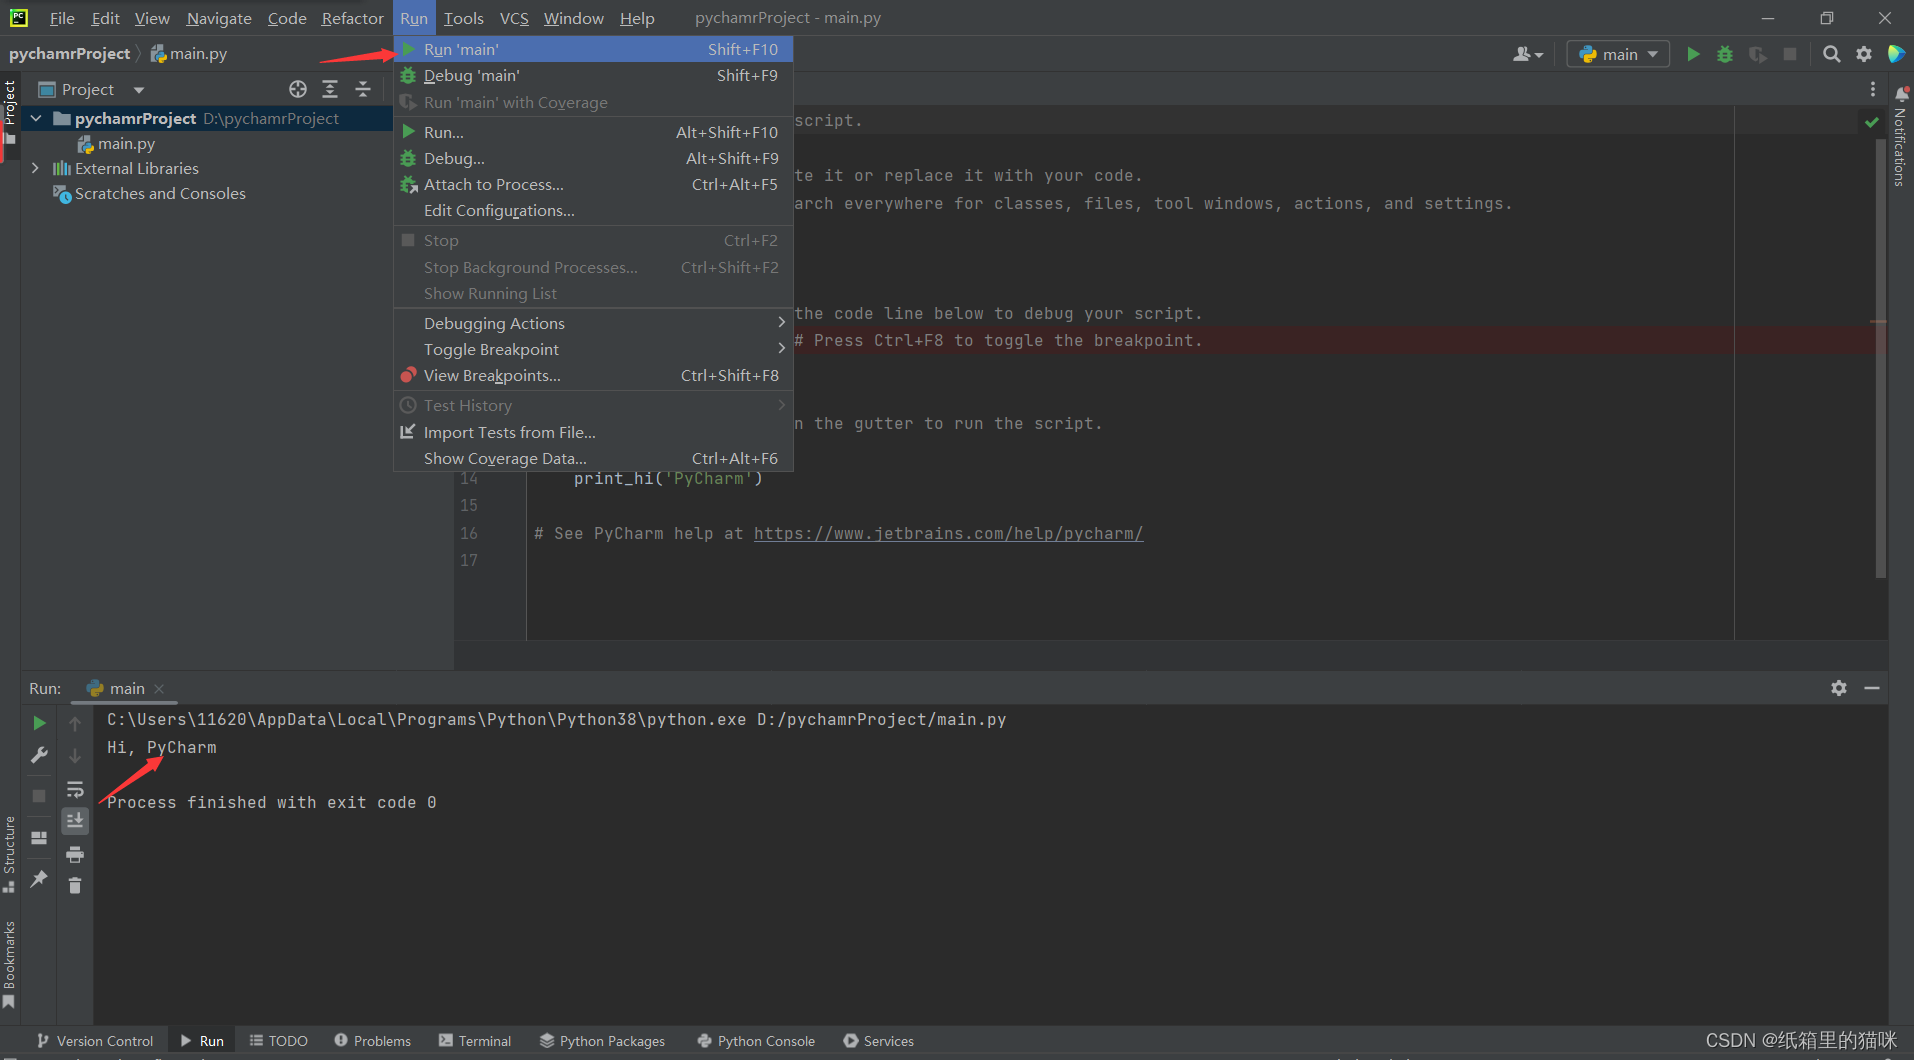
Task: Click the Debug bug icon in top toolbar
Action: tap(1725, 54)
